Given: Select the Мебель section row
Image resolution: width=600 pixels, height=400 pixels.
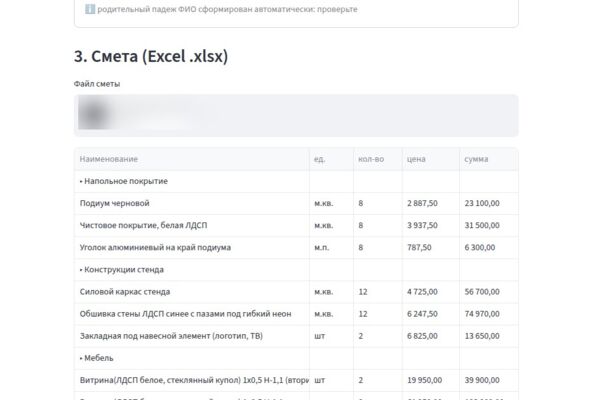Looking at the screenshot, I should tap(296, 358).
